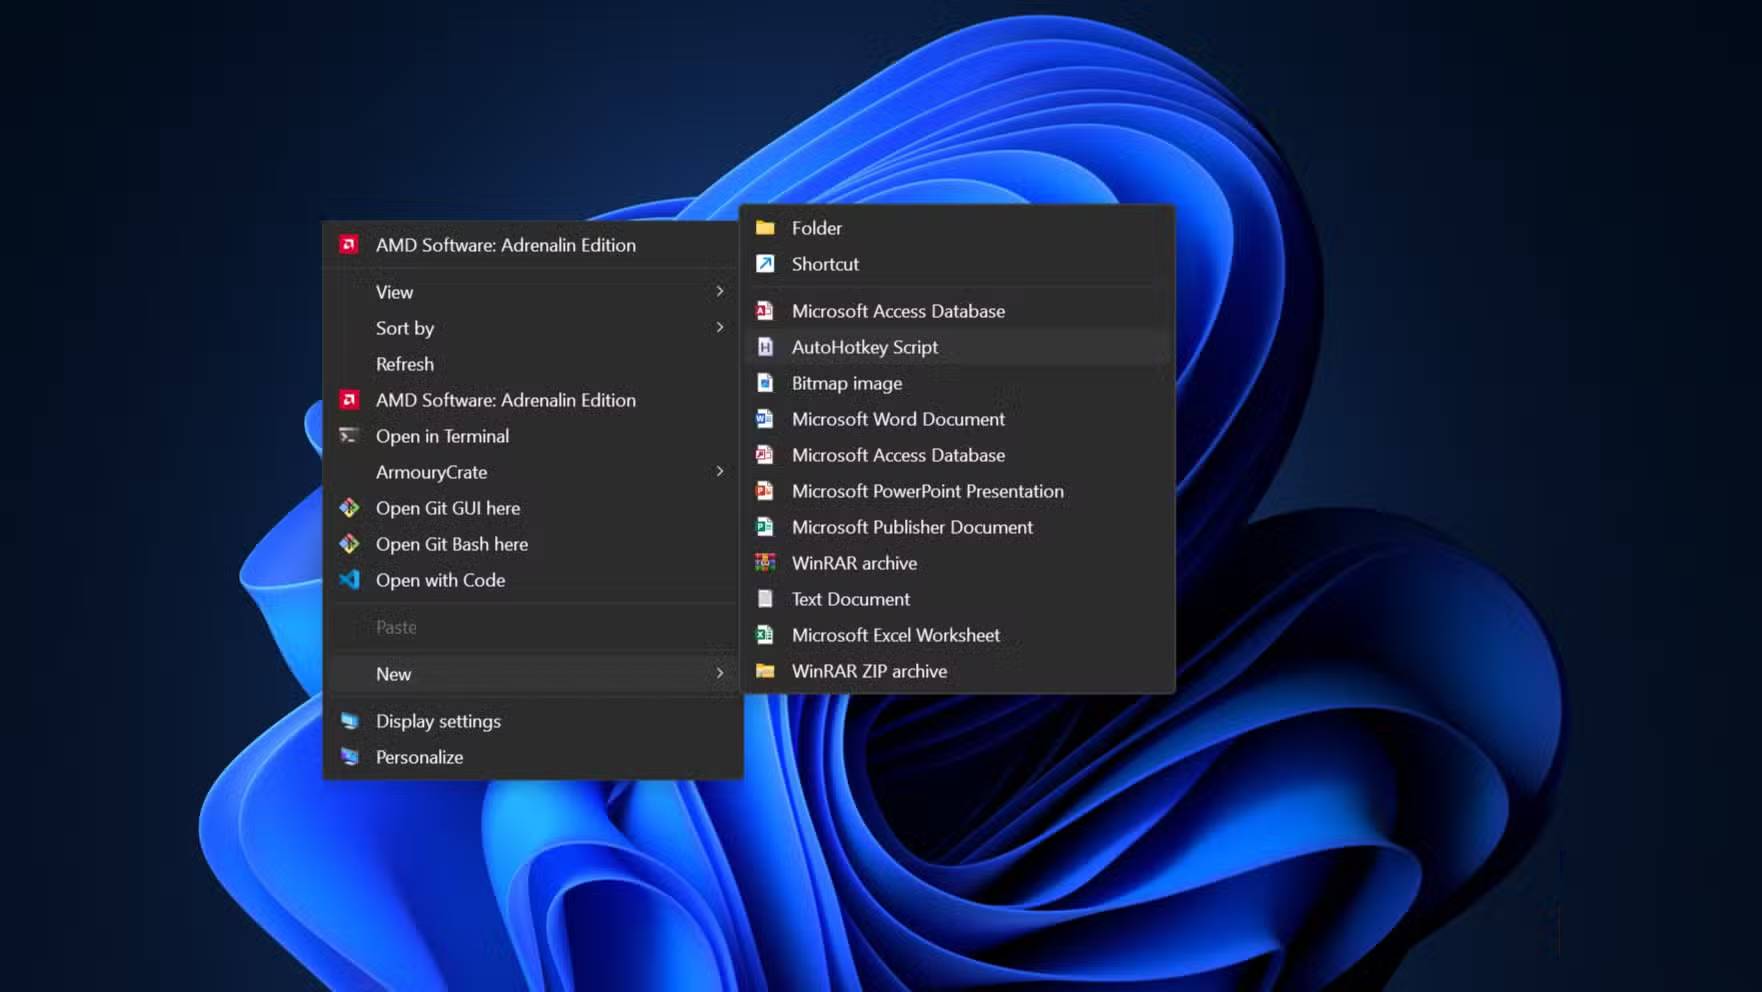Click the Microsoft Word Document icon
Viewport: 1762px width, 992px height.
pos(765,419)
